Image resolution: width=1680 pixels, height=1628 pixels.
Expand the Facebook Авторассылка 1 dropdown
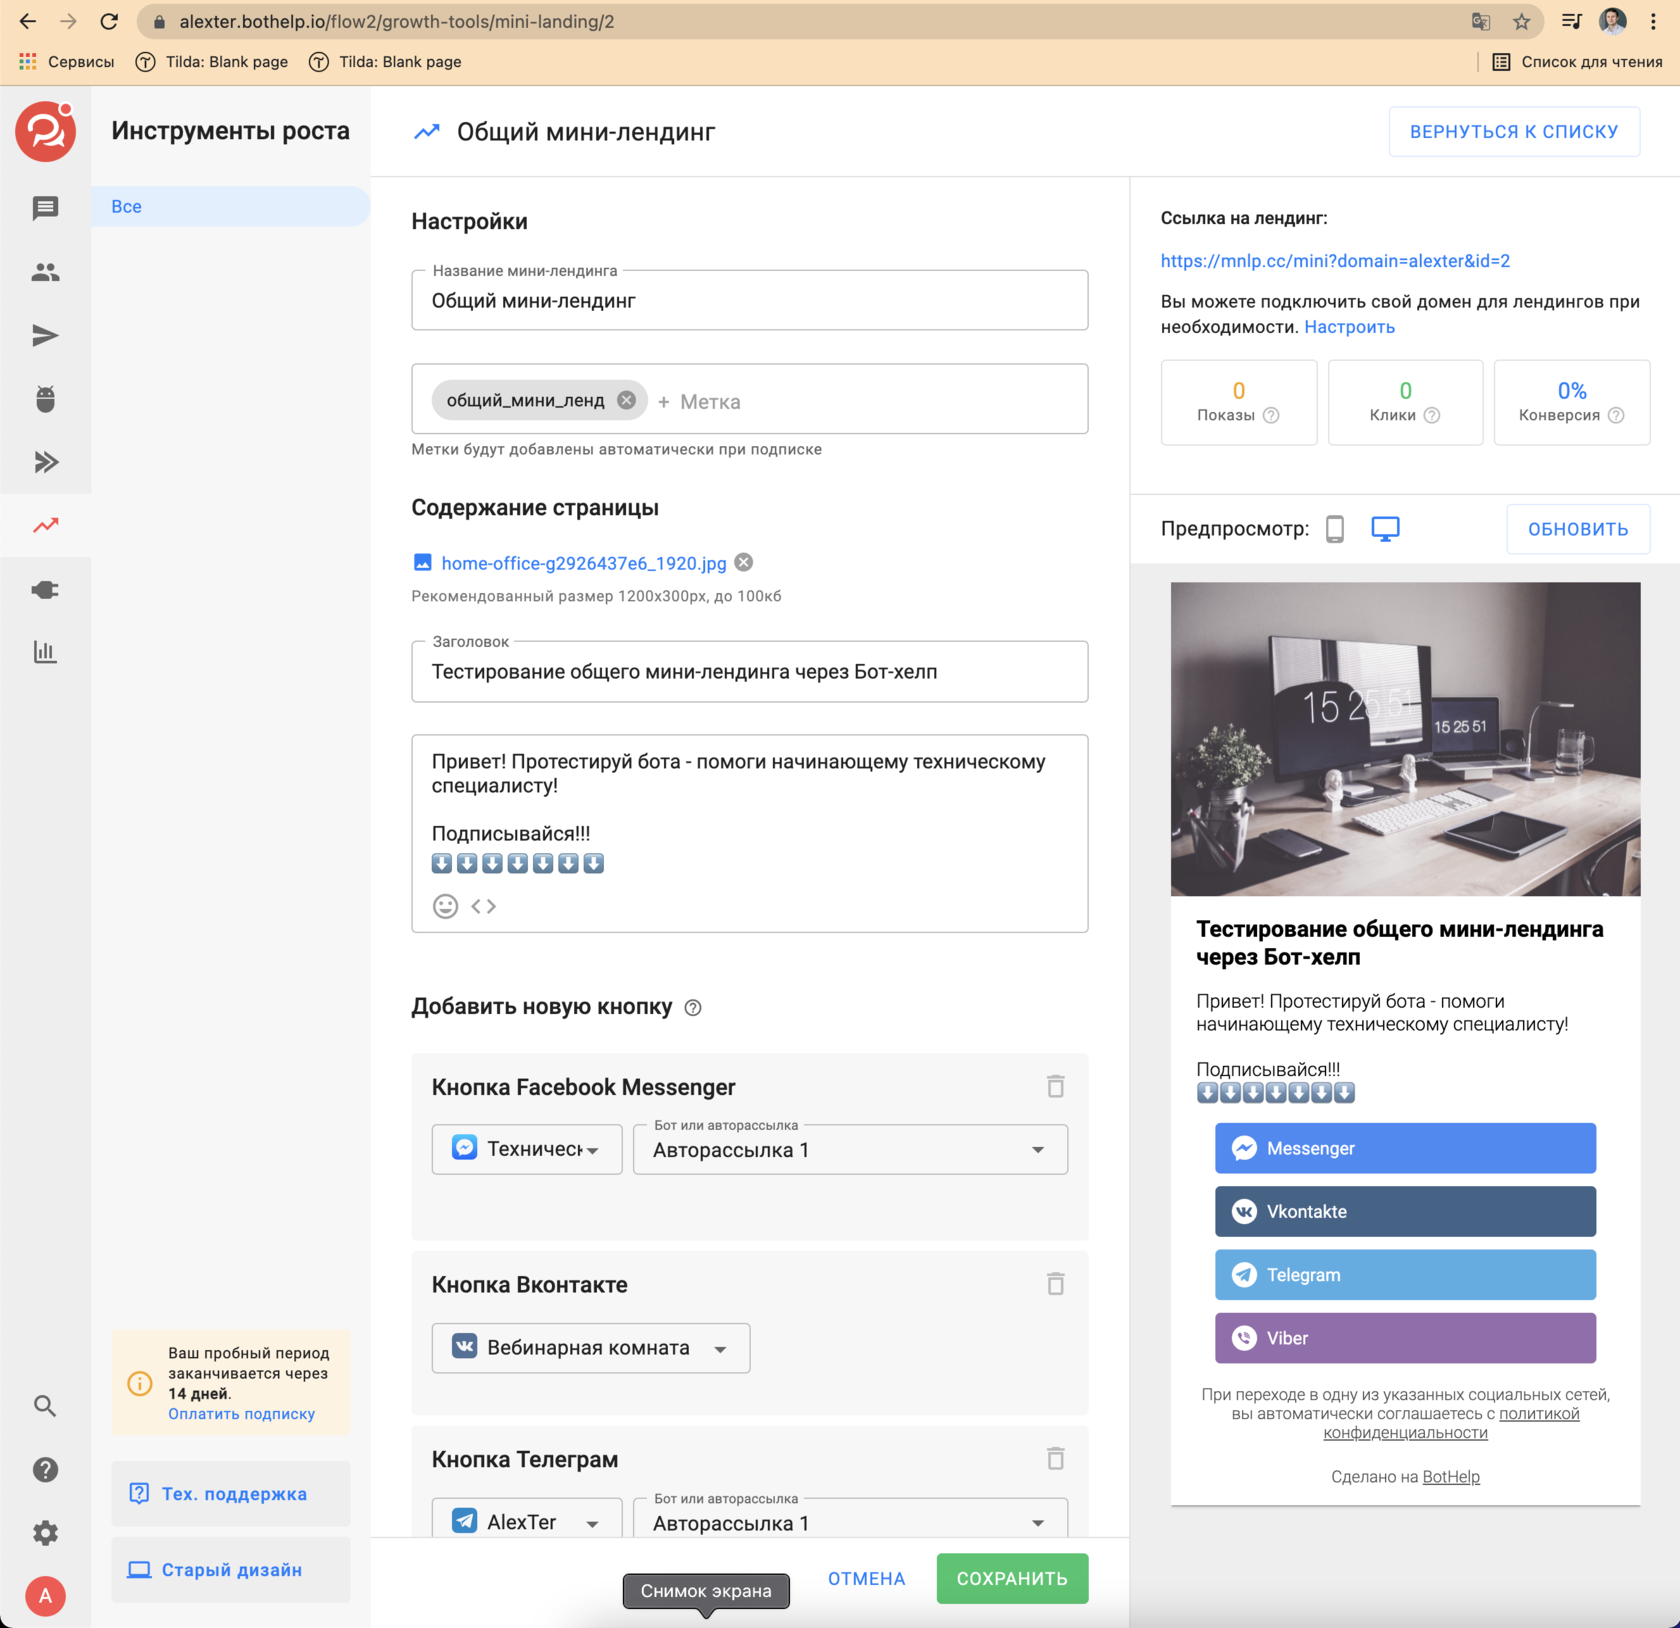[850, 1150]
